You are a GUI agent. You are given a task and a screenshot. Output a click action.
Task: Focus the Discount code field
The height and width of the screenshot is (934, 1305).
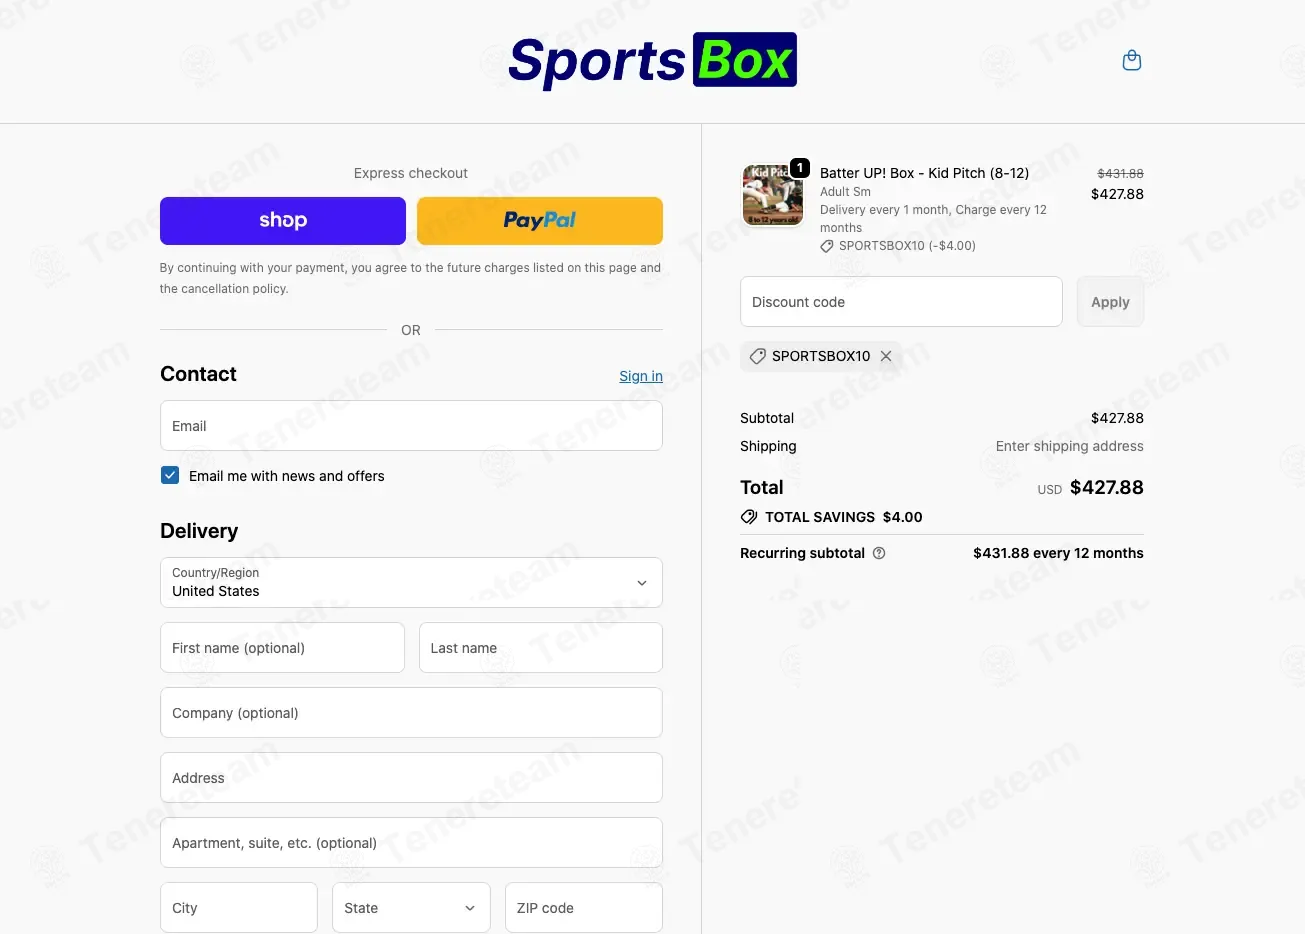(901, 302)
